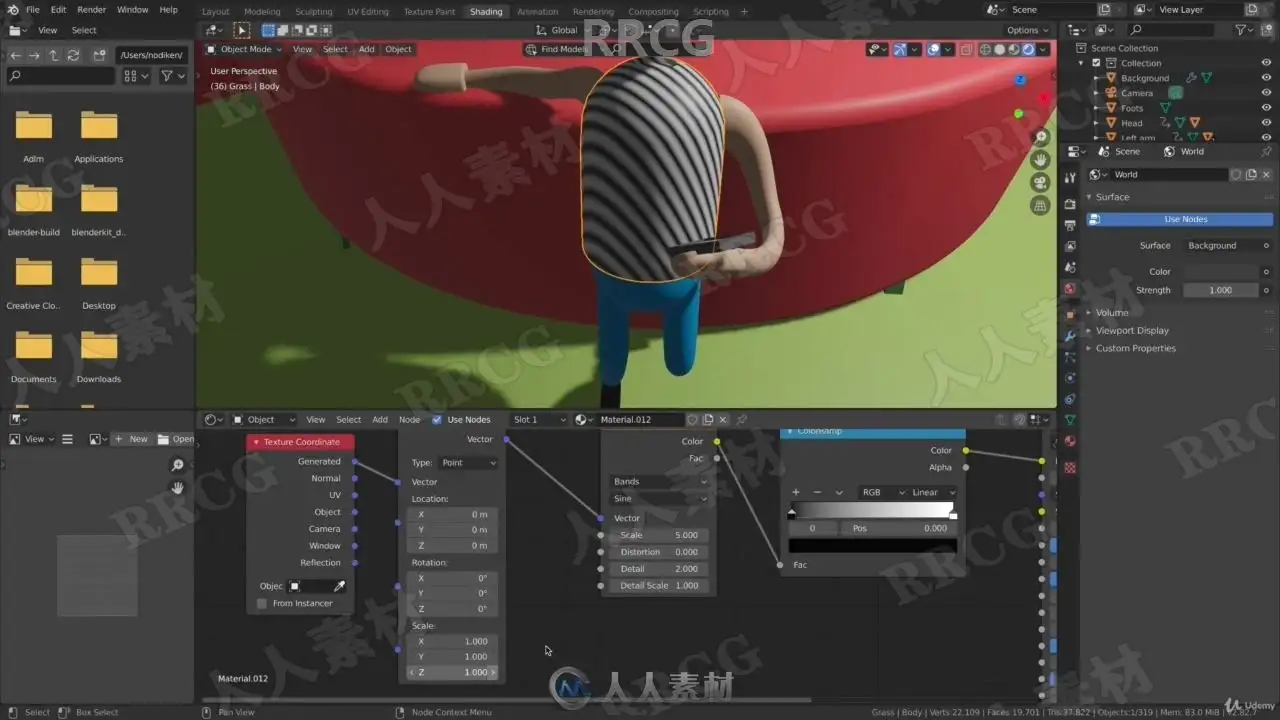Pick object with the Texture Coordinate eyedropper
This screenshot has height=720, width=1280.
[339, 586]
